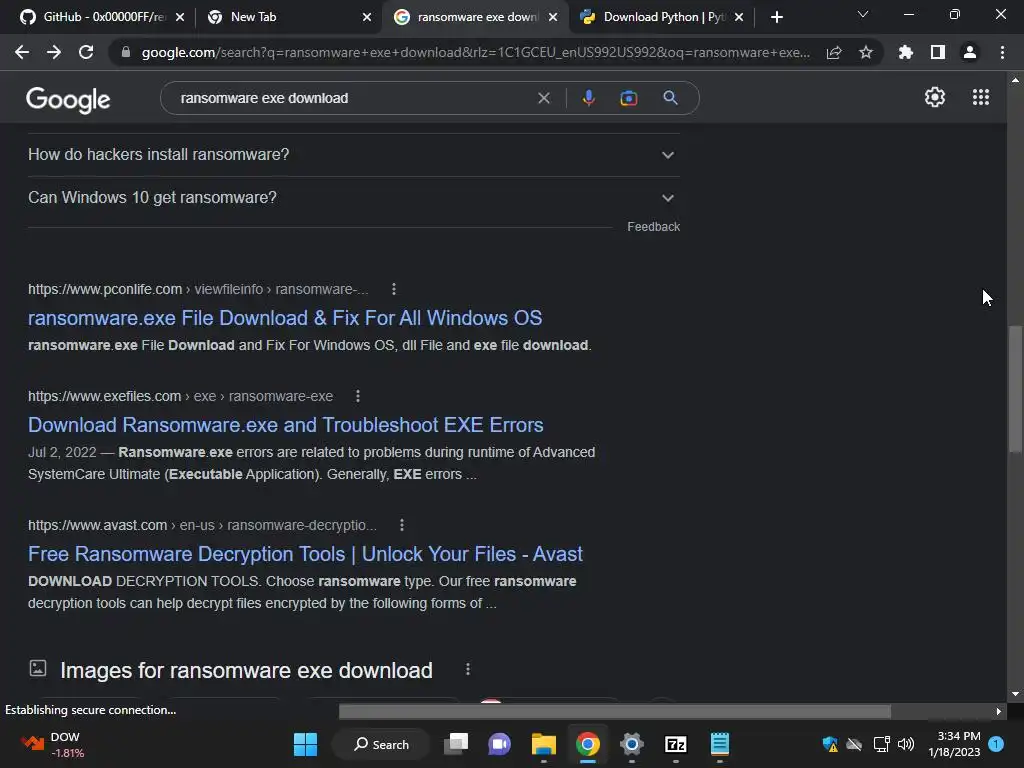Open ransomware.exe File Download & Fix link
Screen dimensions: 1024x768
285,318
